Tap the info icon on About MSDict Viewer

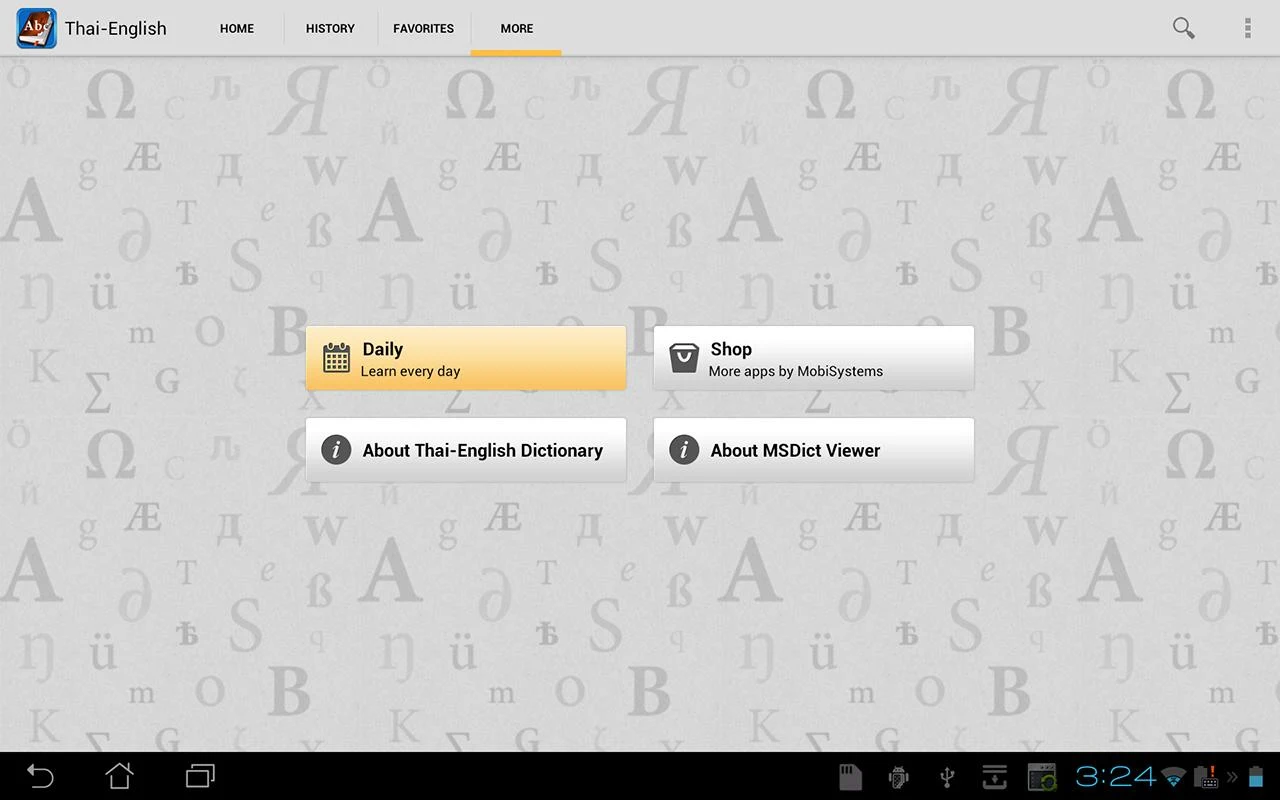[x=683, y=450]
